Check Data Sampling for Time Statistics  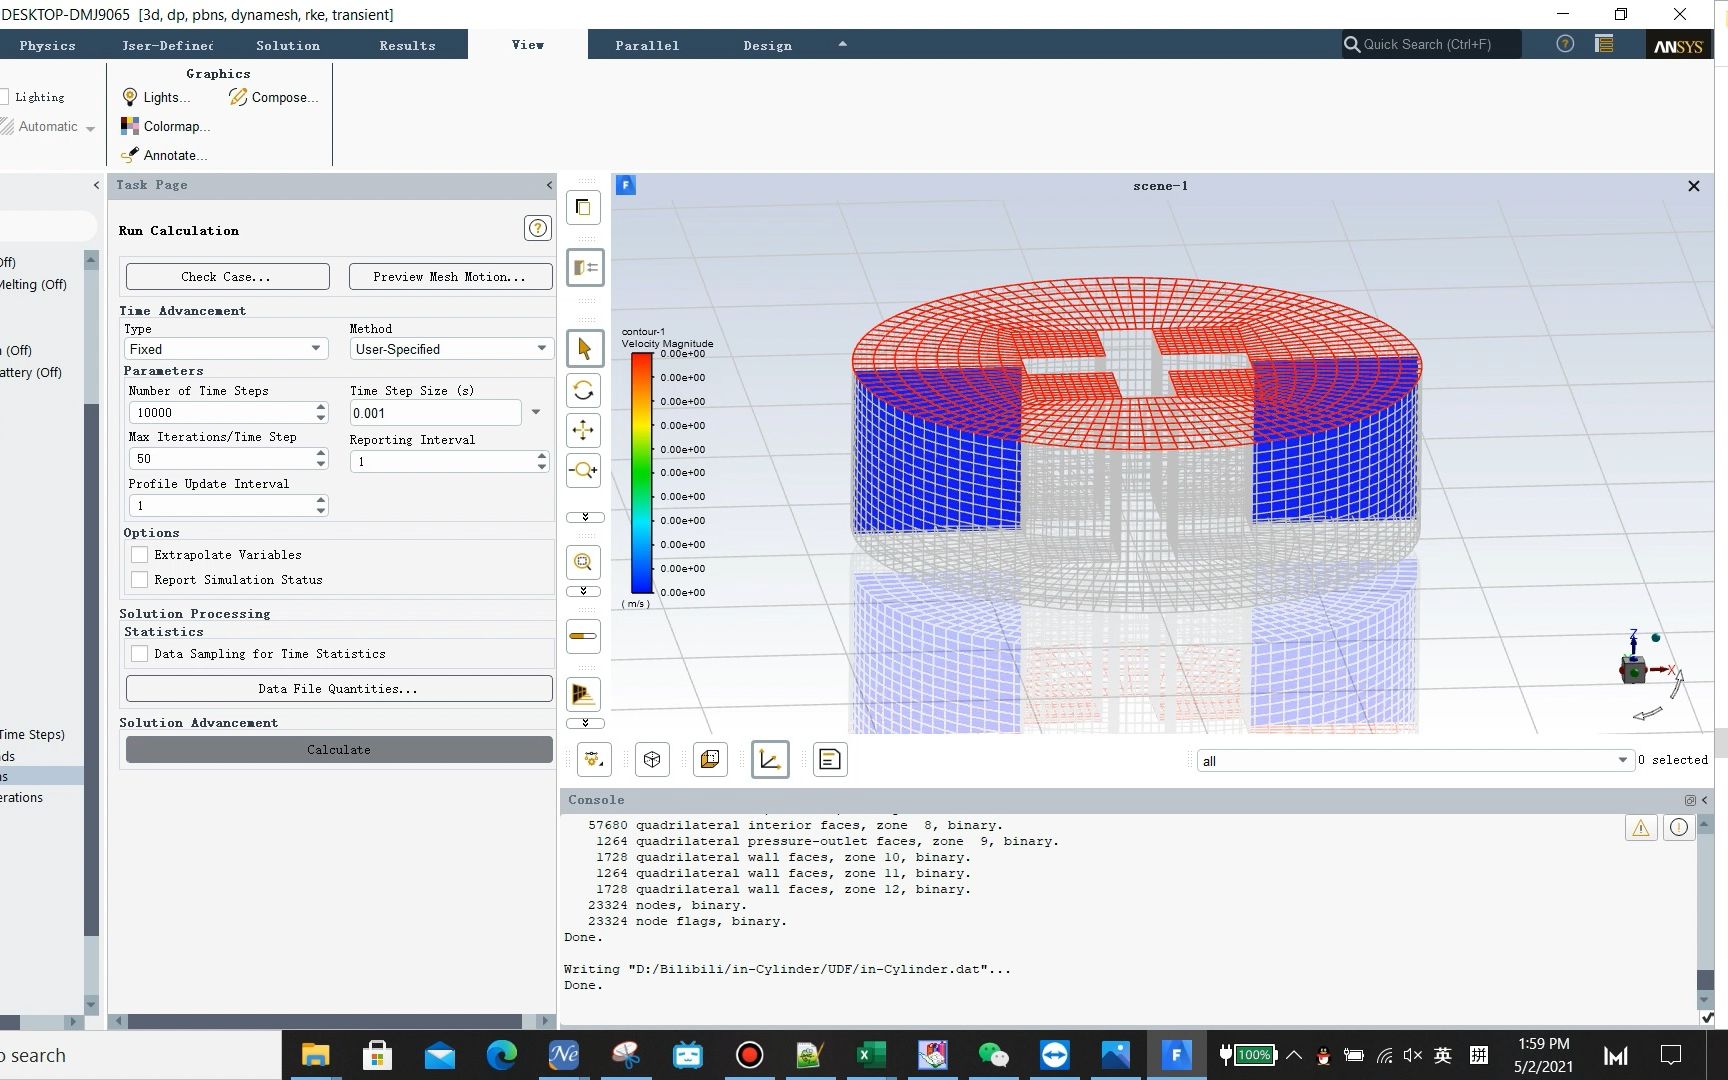tap(140, 653)
